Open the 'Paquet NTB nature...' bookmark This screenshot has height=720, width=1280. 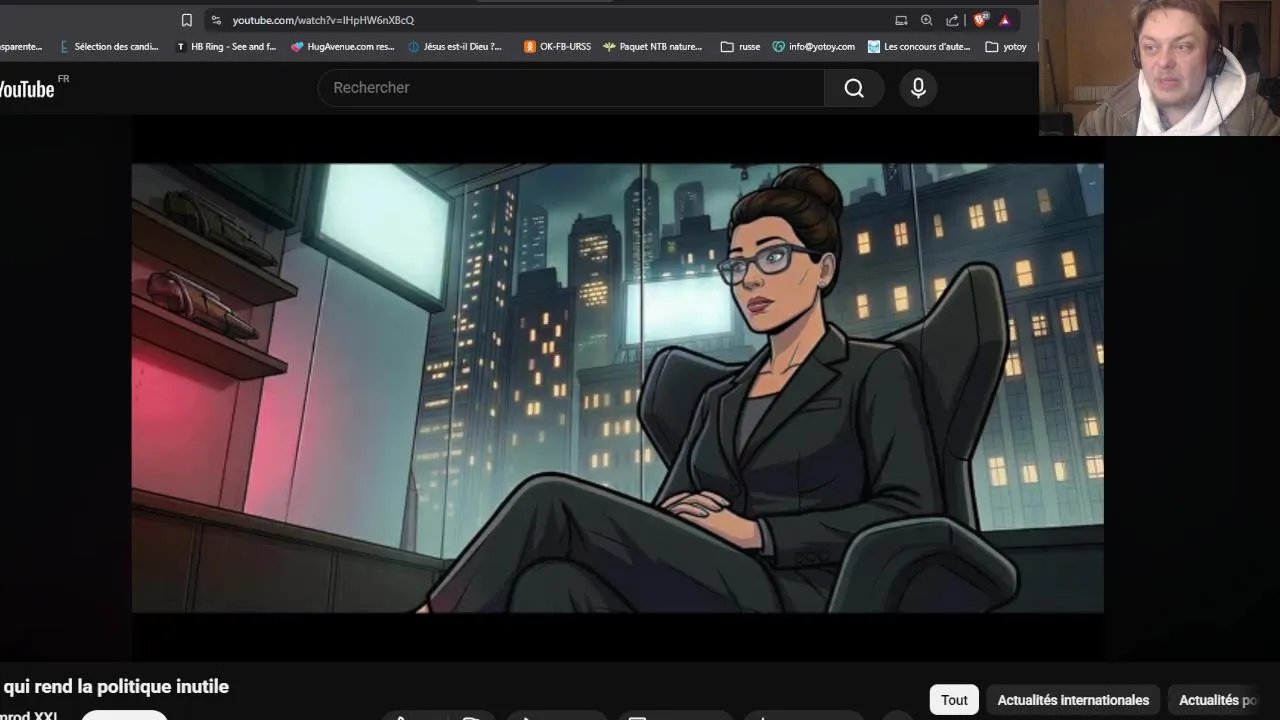point(653,46)
